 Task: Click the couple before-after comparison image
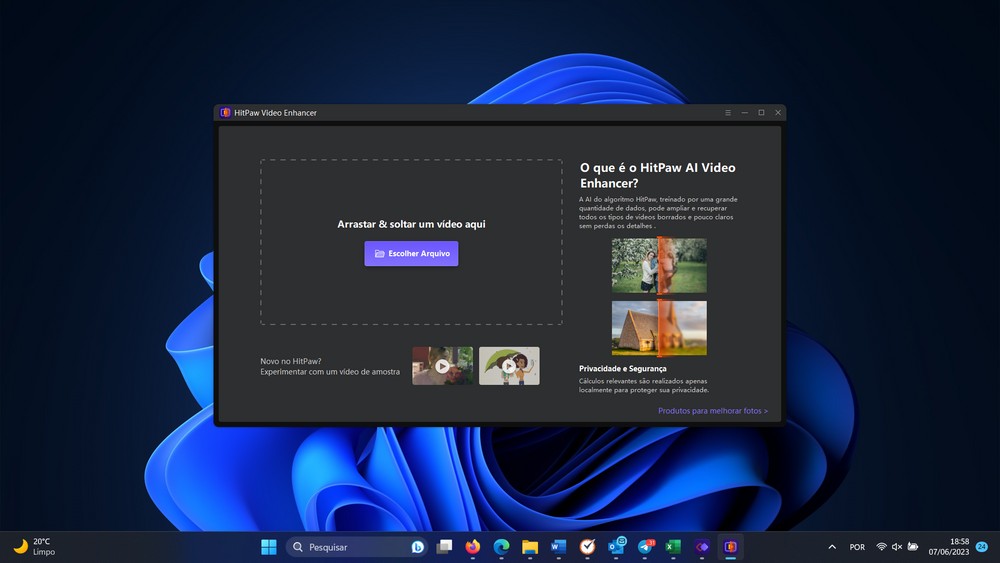tap(659, 265)
